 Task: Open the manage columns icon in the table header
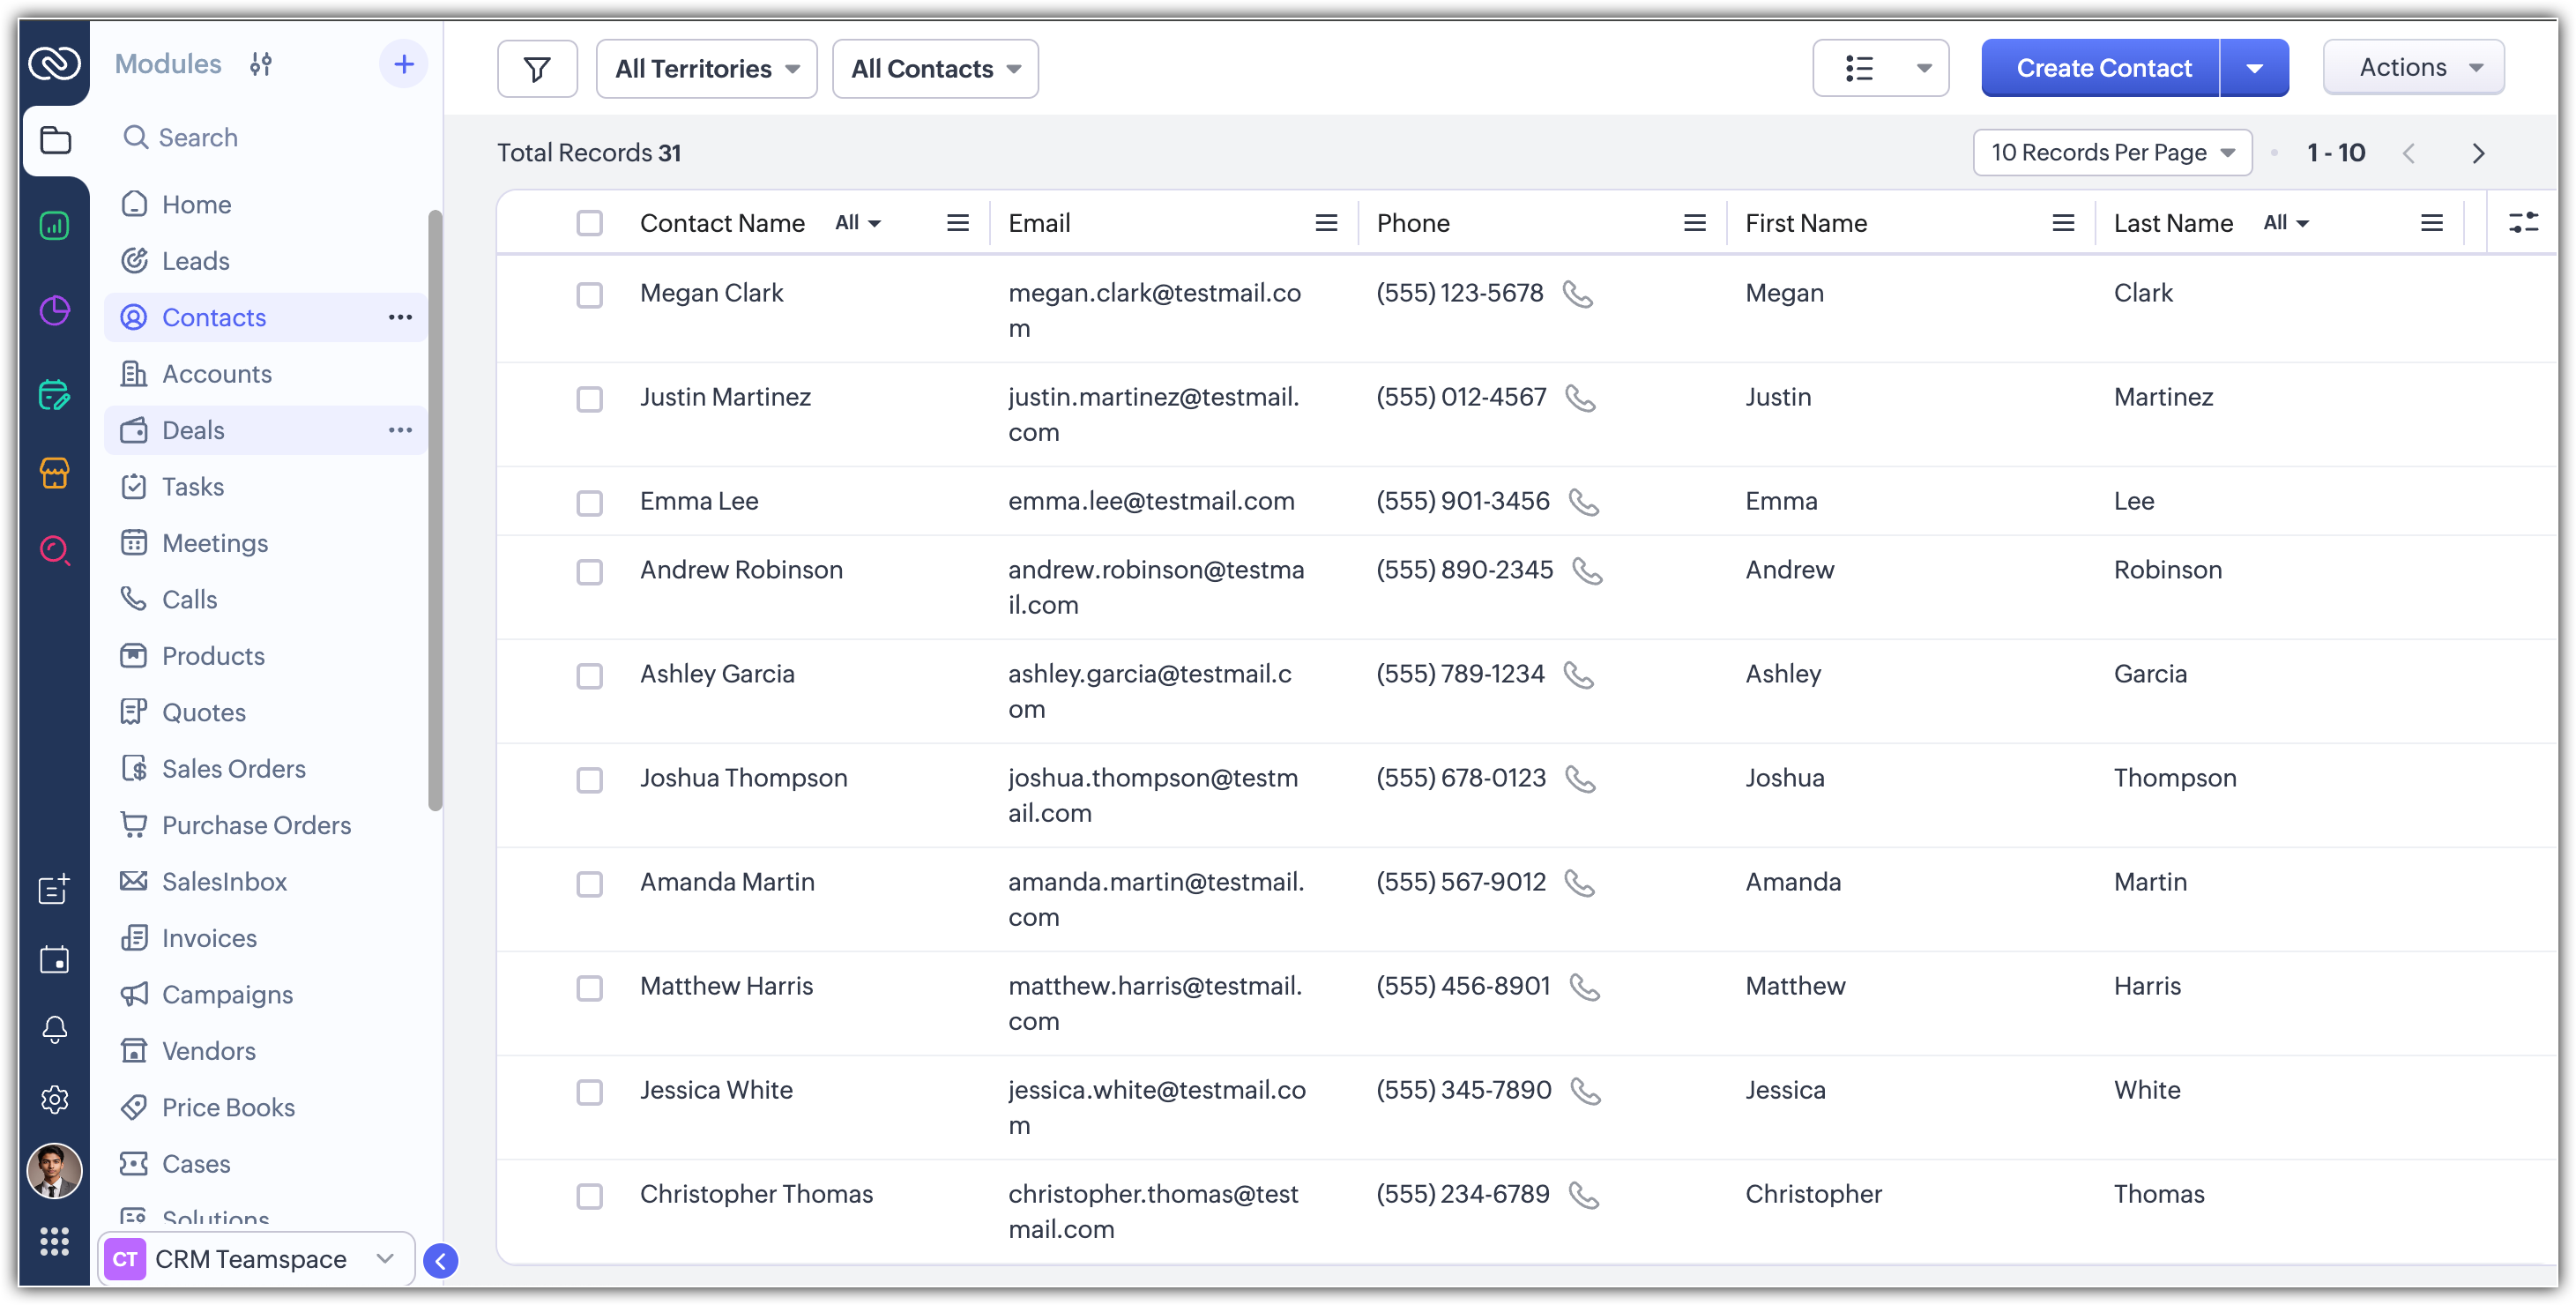click(2523, 222)
